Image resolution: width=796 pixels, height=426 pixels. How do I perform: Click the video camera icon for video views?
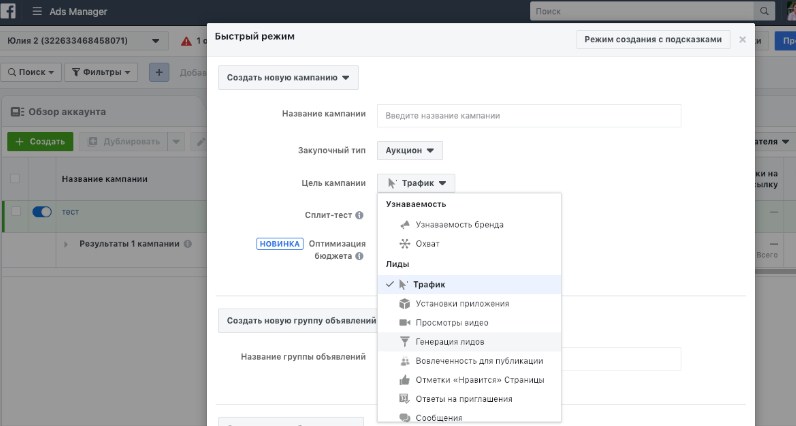[x=405, y=323]
